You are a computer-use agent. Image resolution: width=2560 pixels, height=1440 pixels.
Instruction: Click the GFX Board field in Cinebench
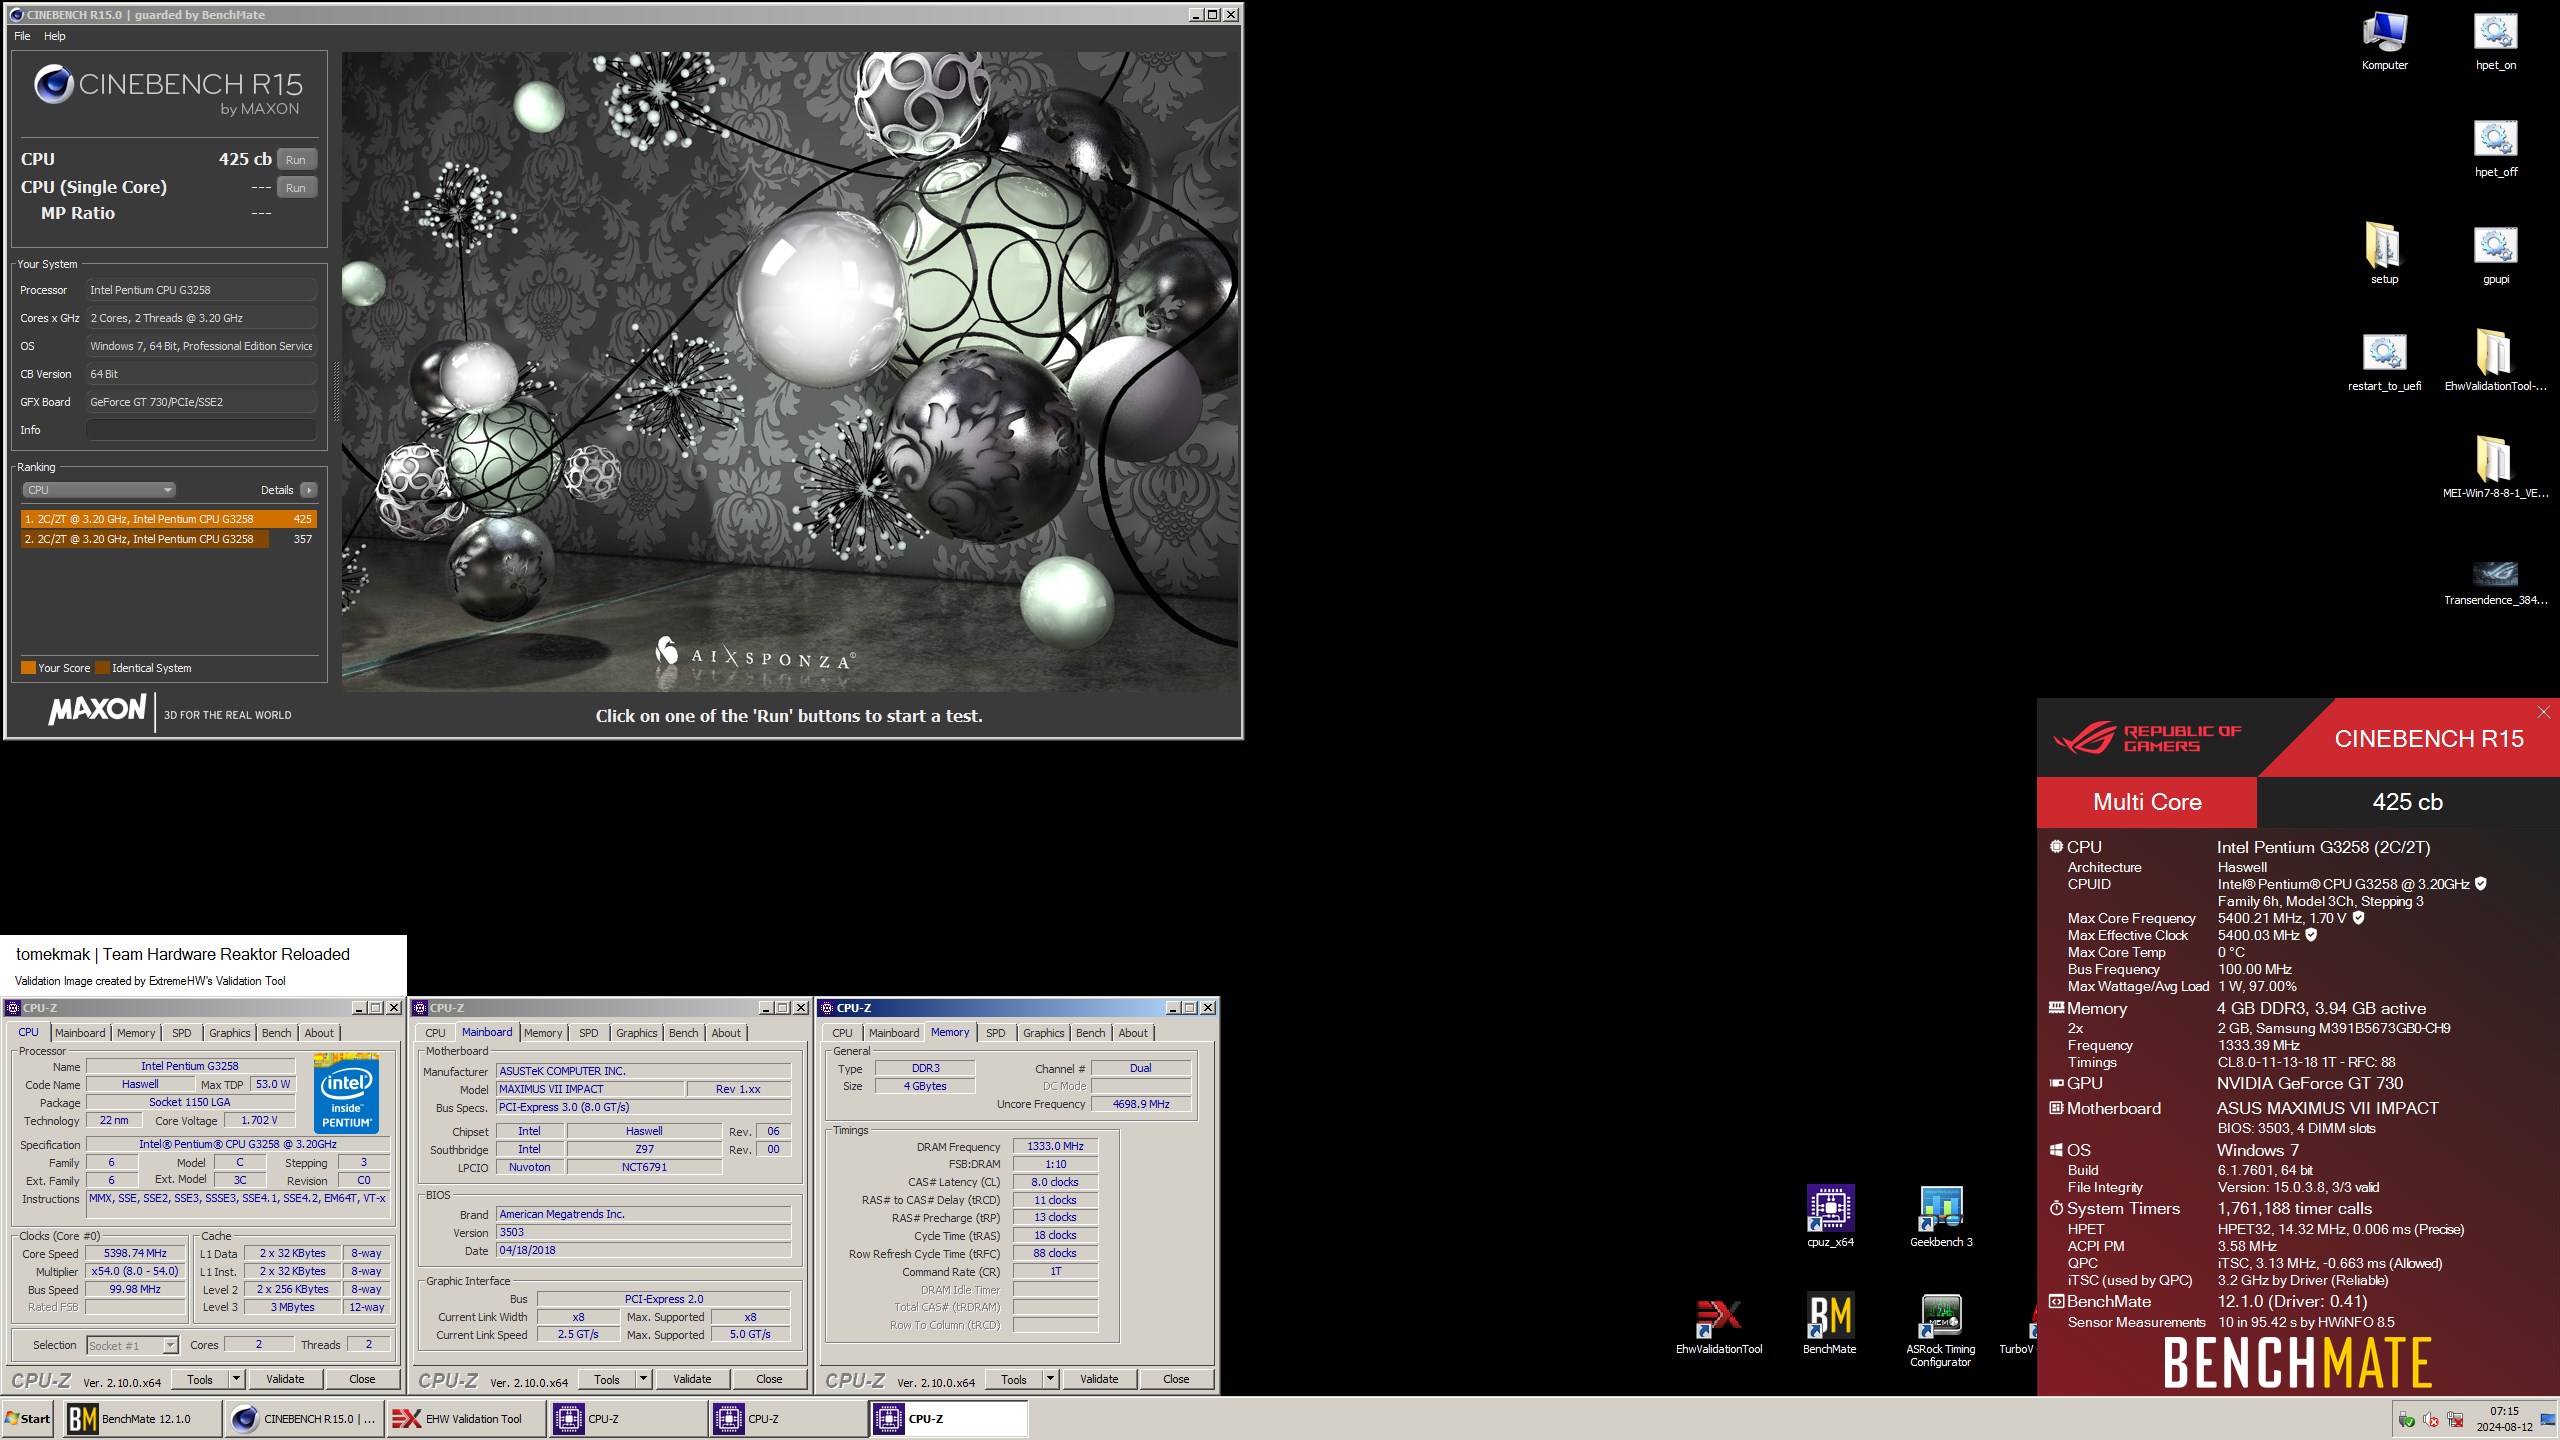tap(201, 402)
